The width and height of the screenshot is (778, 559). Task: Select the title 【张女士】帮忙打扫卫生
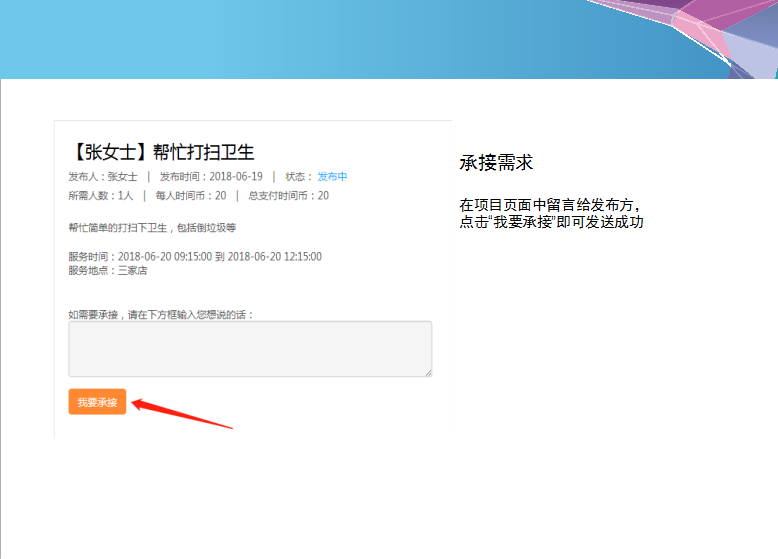pos(162,152)
